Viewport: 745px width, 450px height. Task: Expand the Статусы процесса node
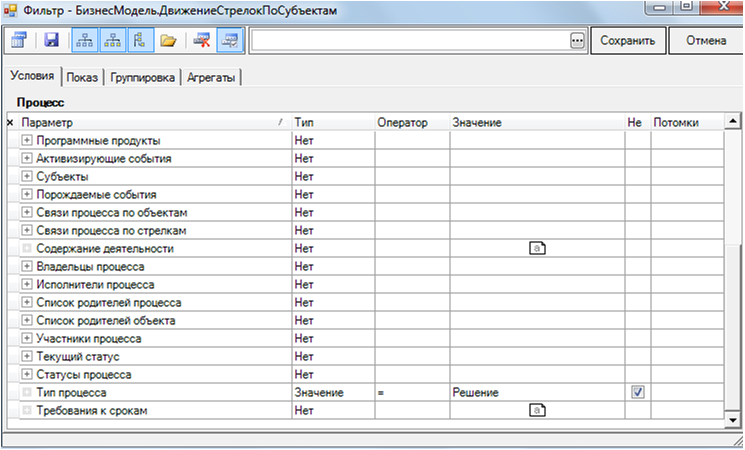coord(27,375)
